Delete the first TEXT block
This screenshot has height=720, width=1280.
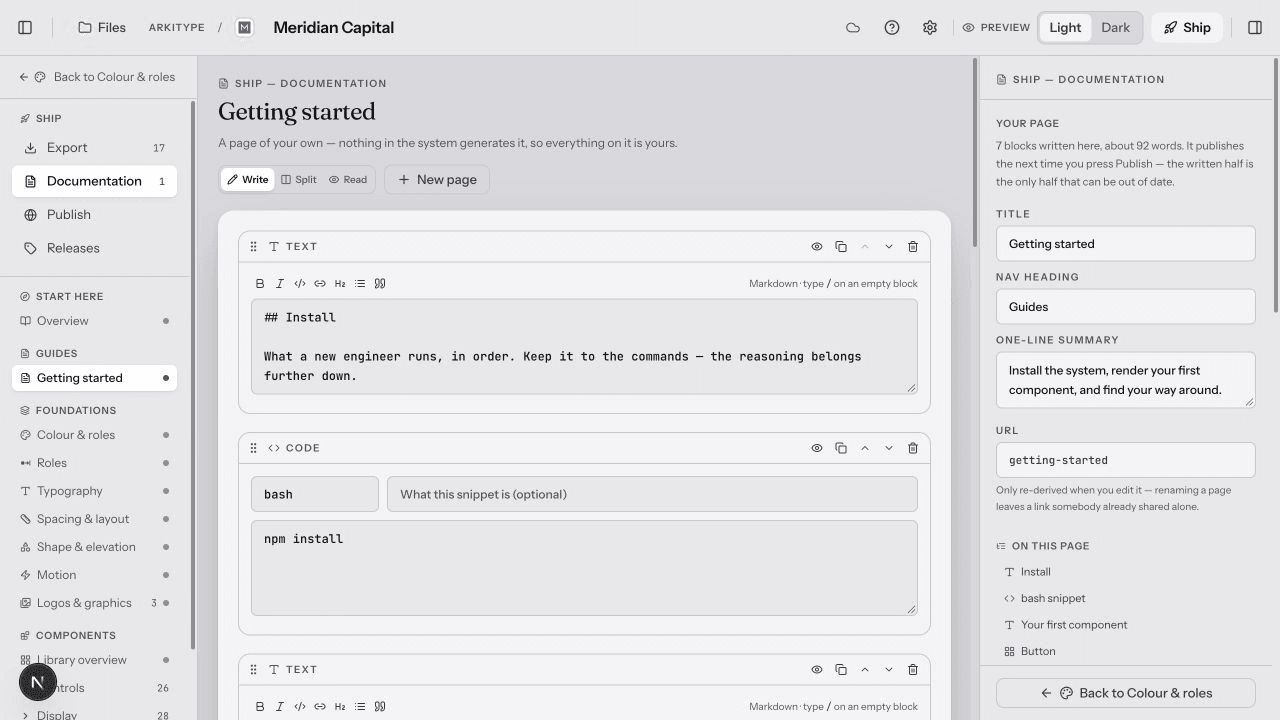pos(913,247)
